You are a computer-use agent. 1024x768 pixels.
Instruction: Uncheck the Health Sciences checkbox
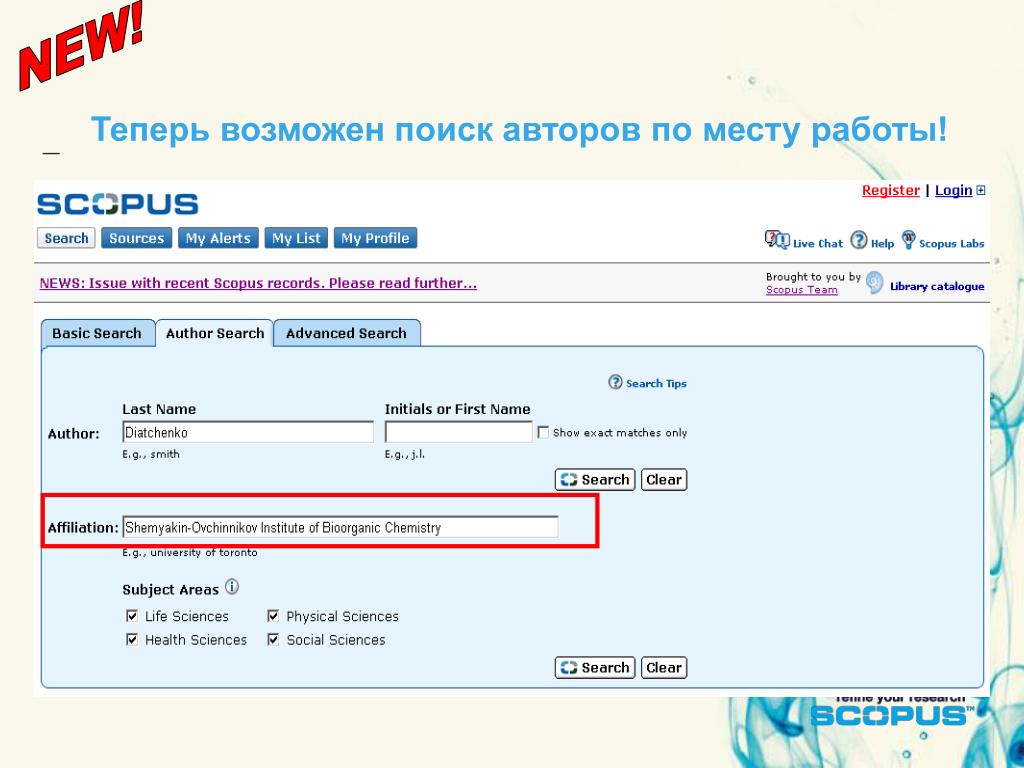[x=132, y=639]
